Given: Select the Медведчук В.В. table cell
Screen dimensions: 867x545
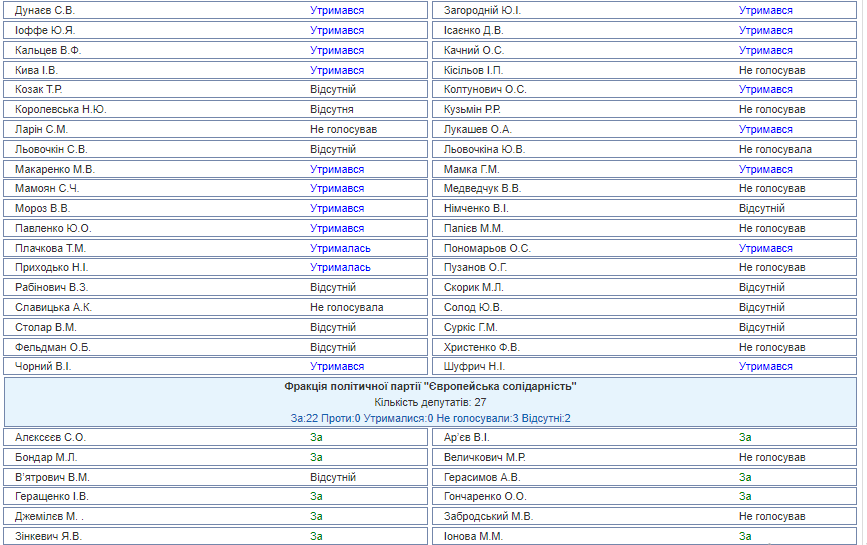Looking at the screenshot, I should point(483,188).
